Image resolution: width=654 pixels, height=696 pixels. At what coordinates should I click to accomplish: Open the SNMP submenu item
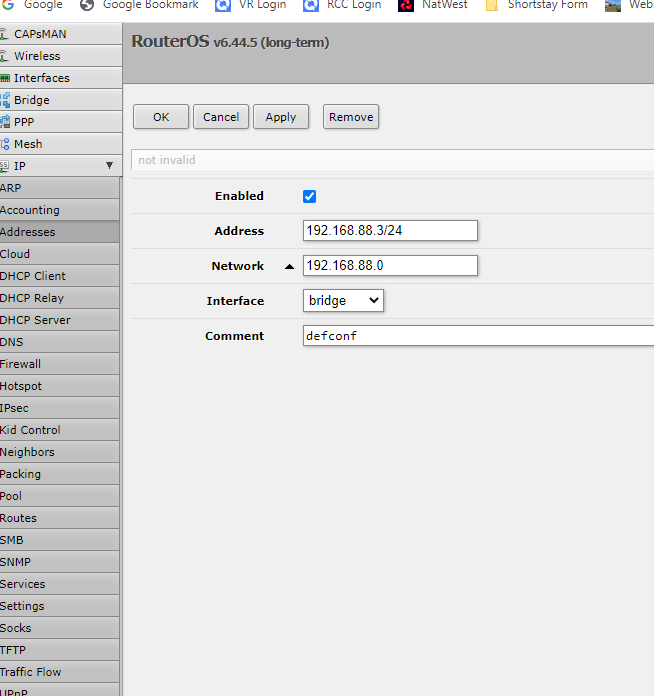[59, 562]
